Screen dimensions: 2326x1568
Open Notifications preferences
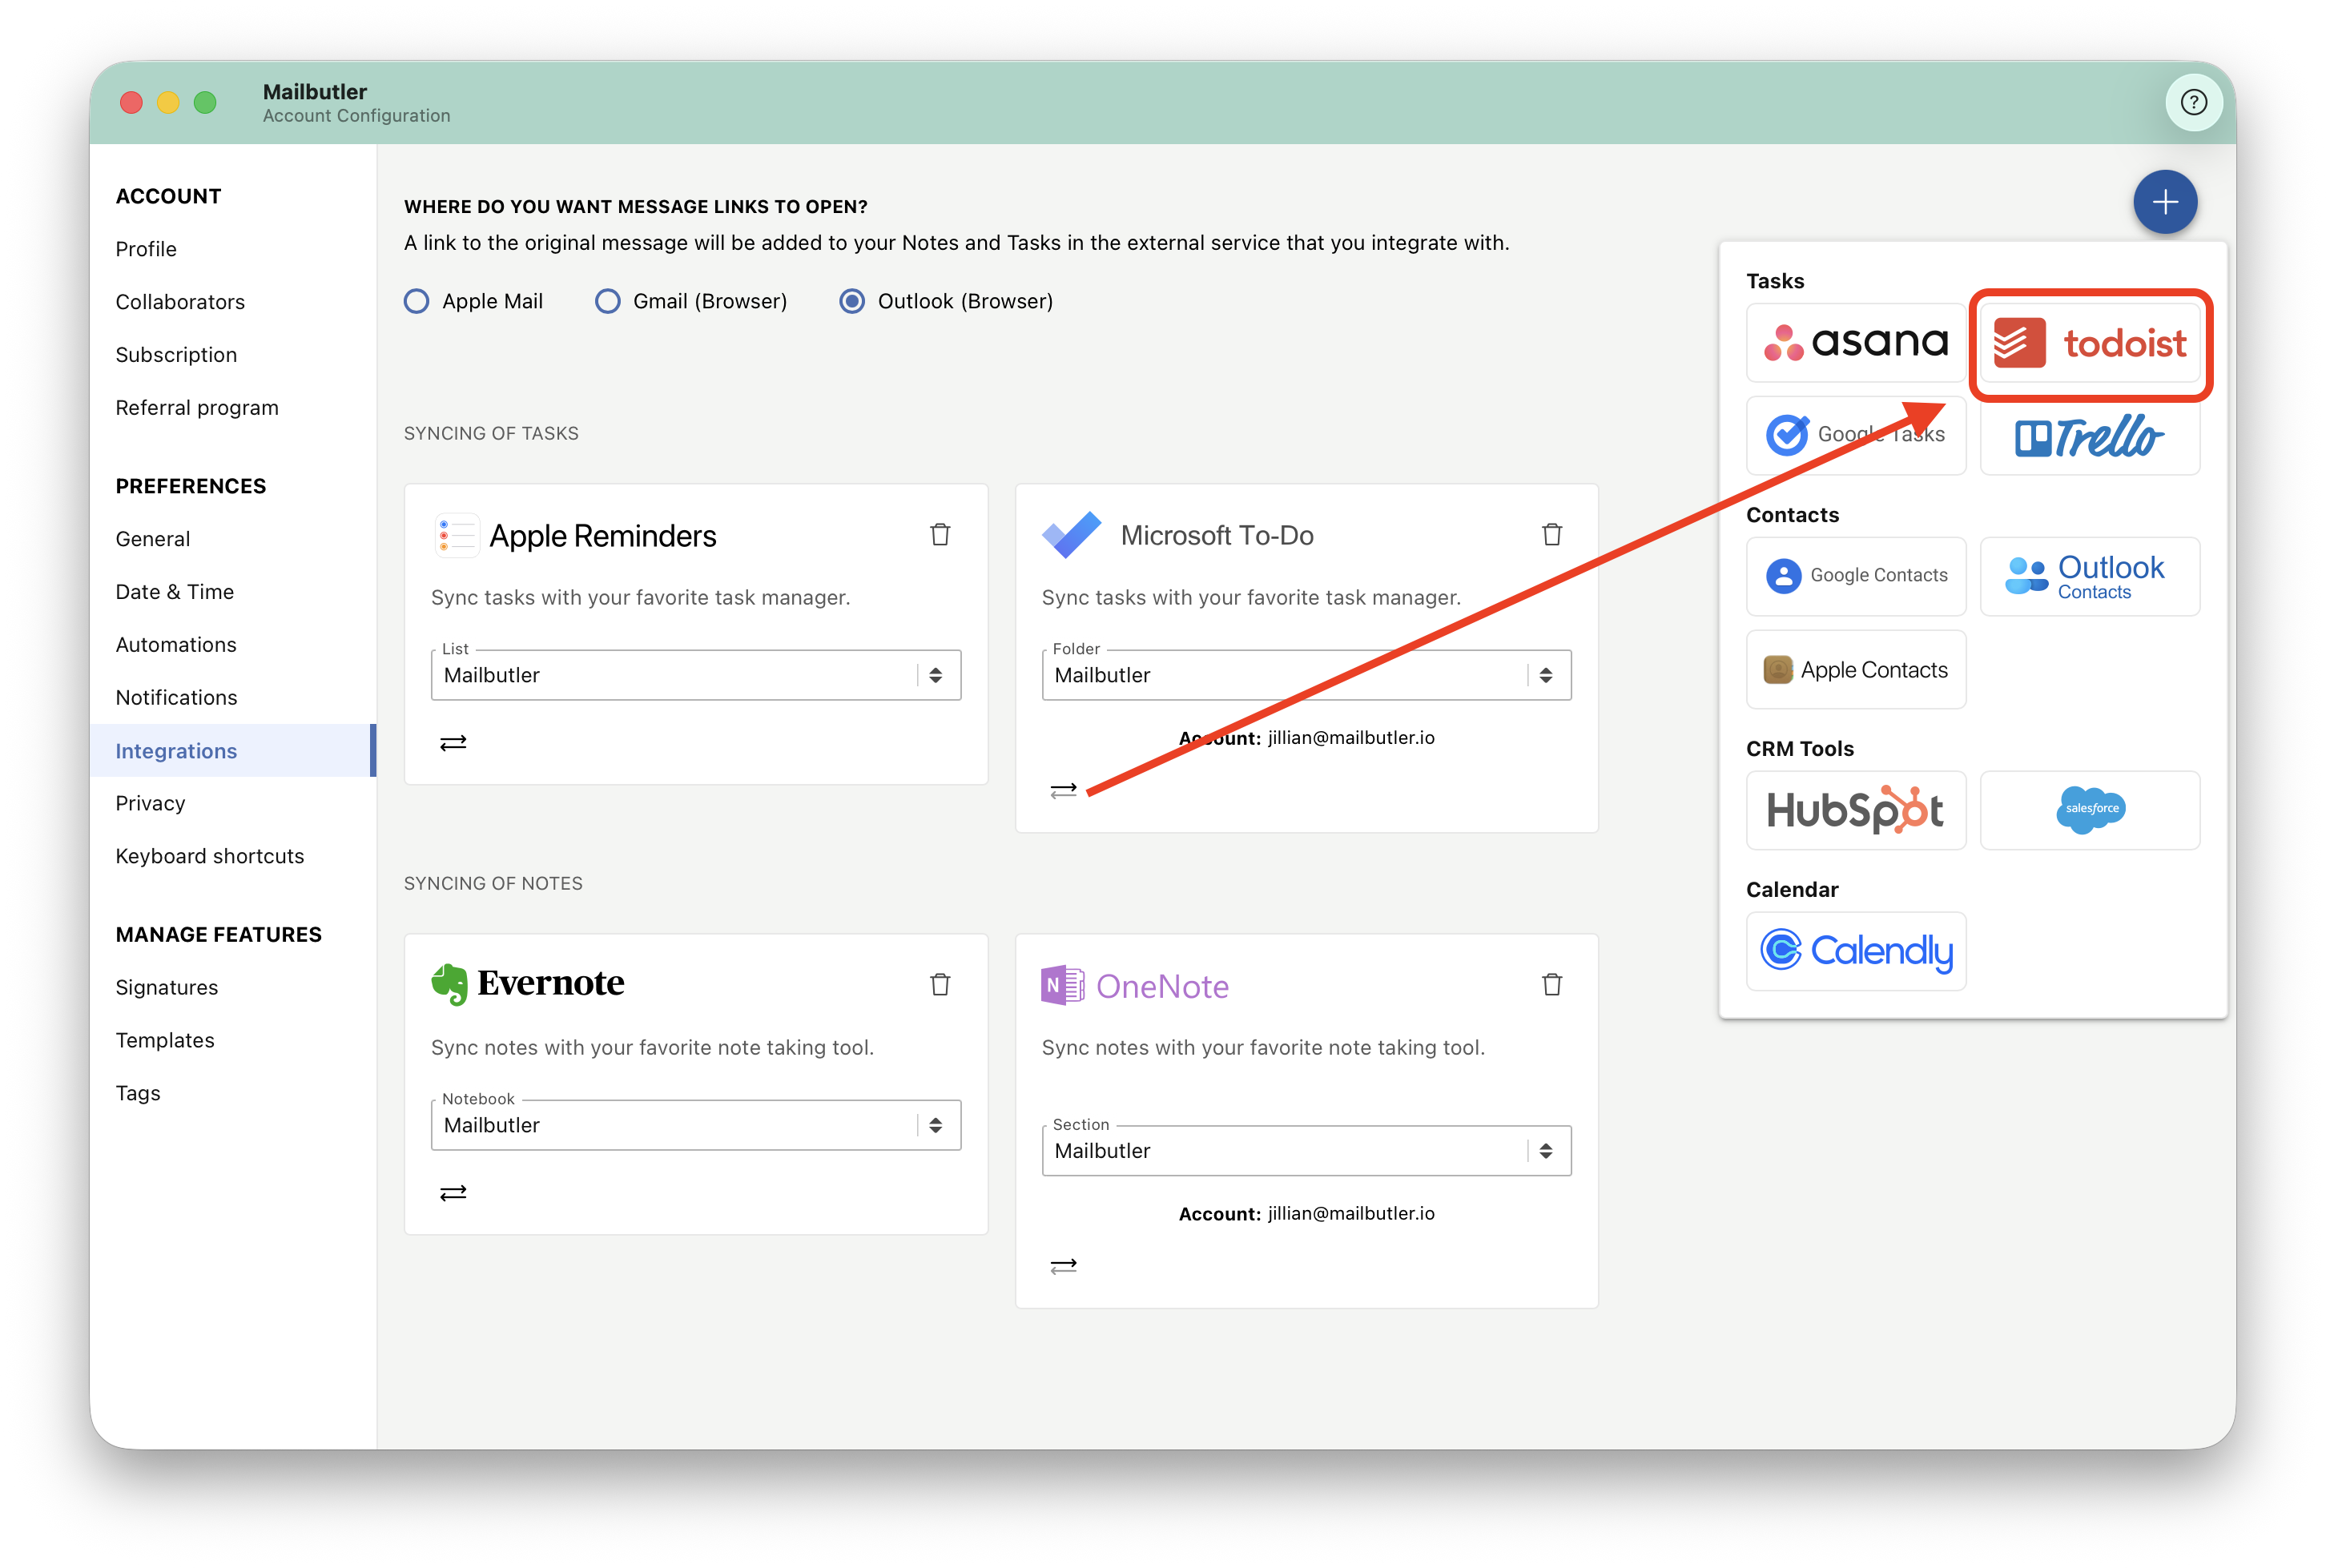click(176, 698)
